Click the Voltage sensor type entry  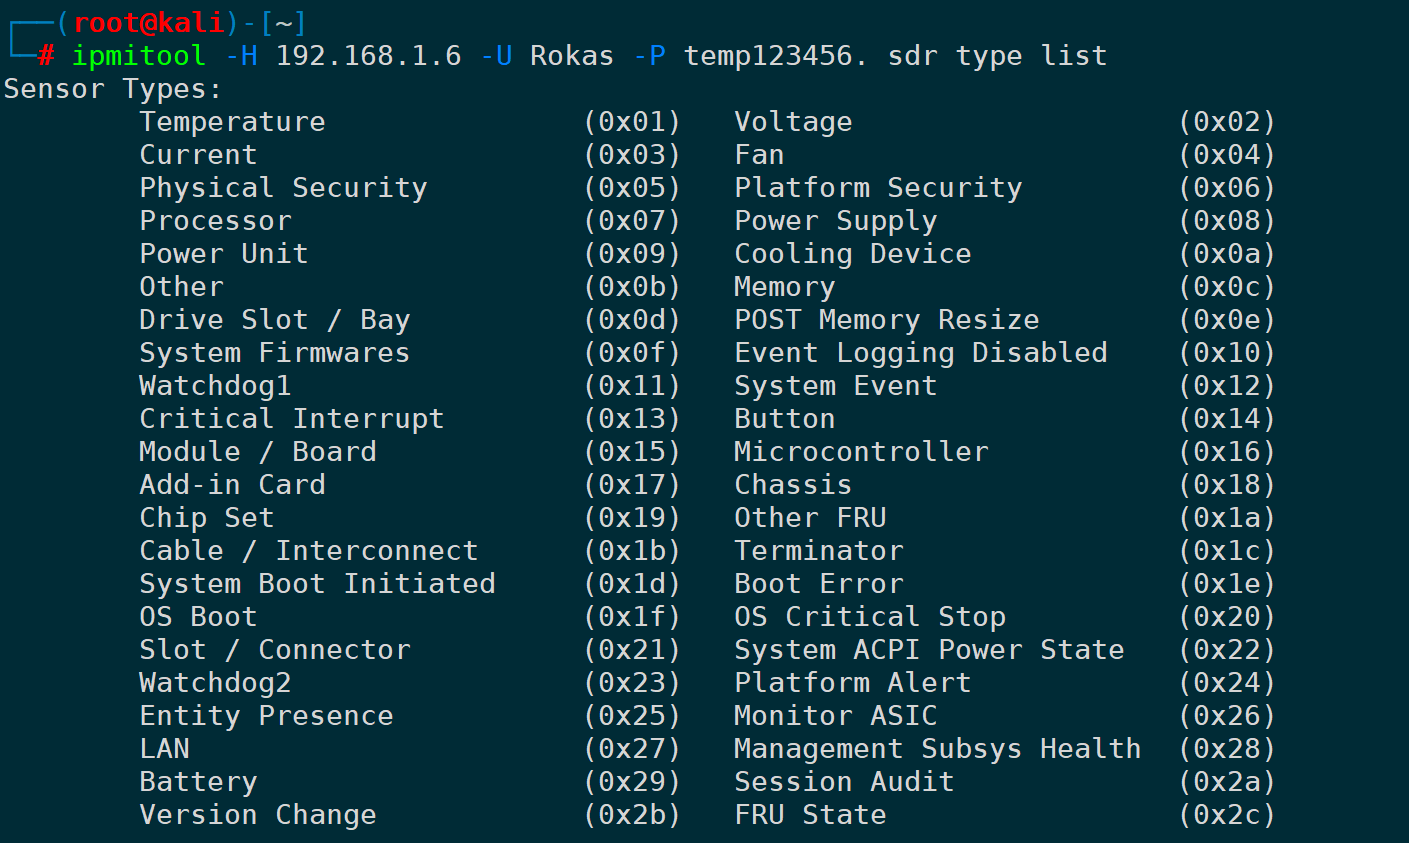click(x=793, y=122)
